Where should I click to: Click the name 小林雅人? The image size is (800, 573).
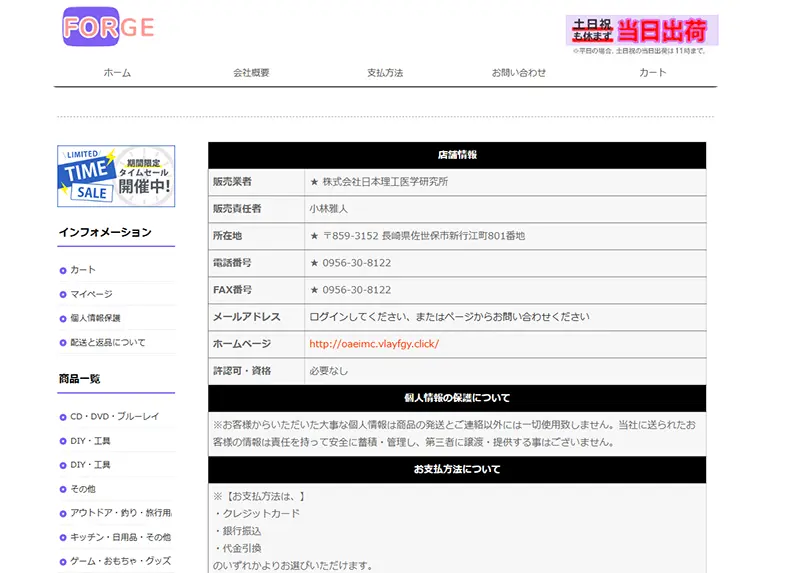tap(329, 209)
